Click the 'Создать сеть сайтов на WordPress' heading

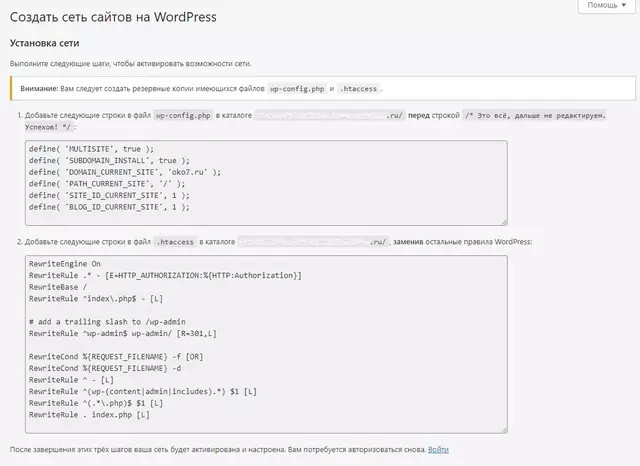coord(113,17)
